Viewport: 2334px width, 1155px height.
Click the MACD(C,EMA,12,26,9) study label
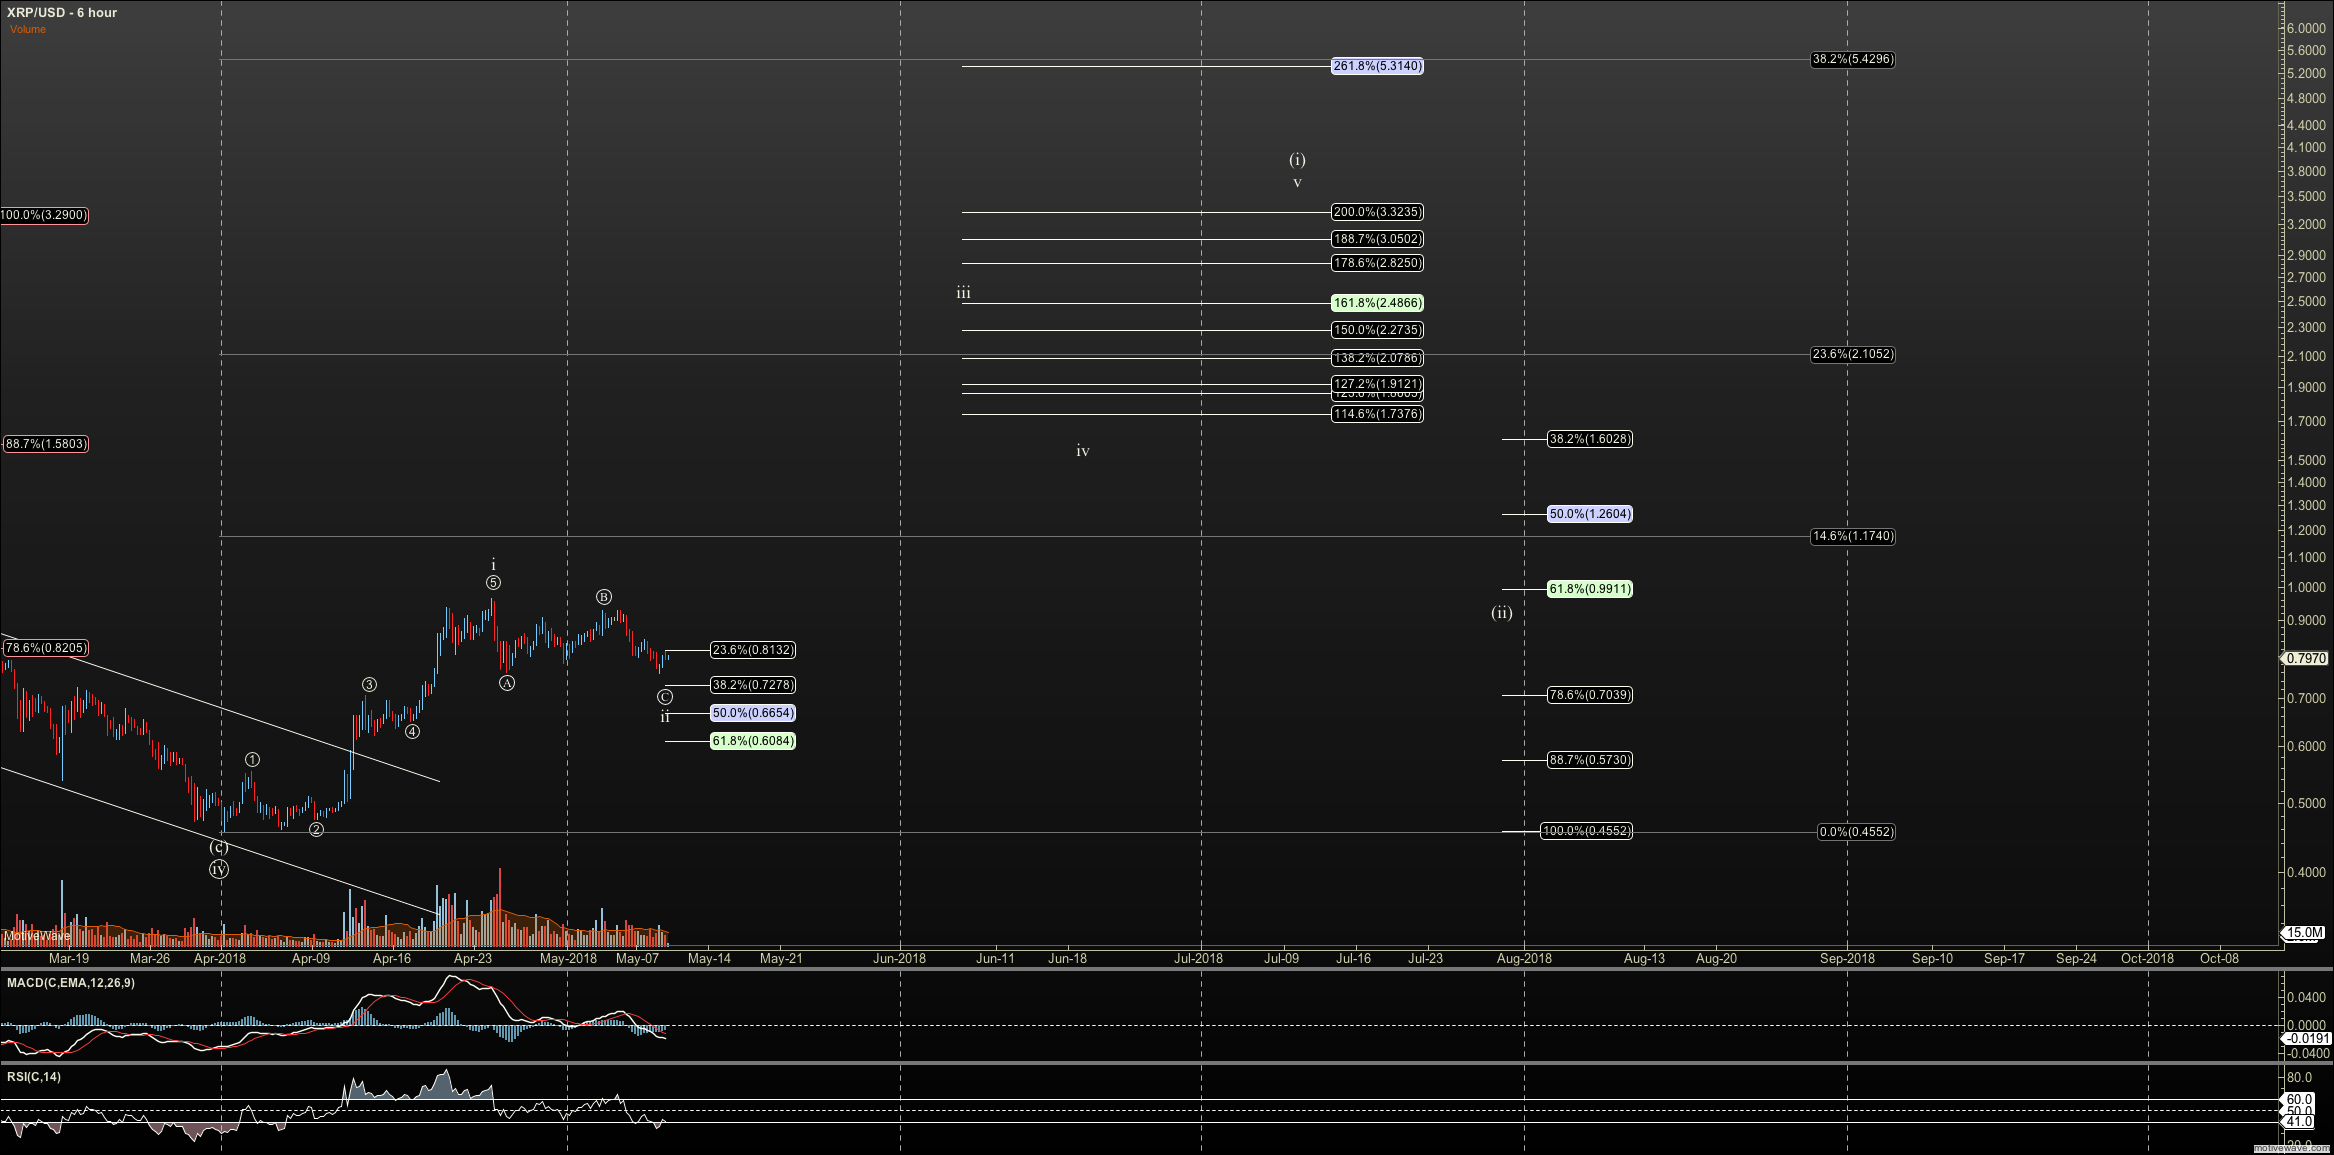[71, 983]
